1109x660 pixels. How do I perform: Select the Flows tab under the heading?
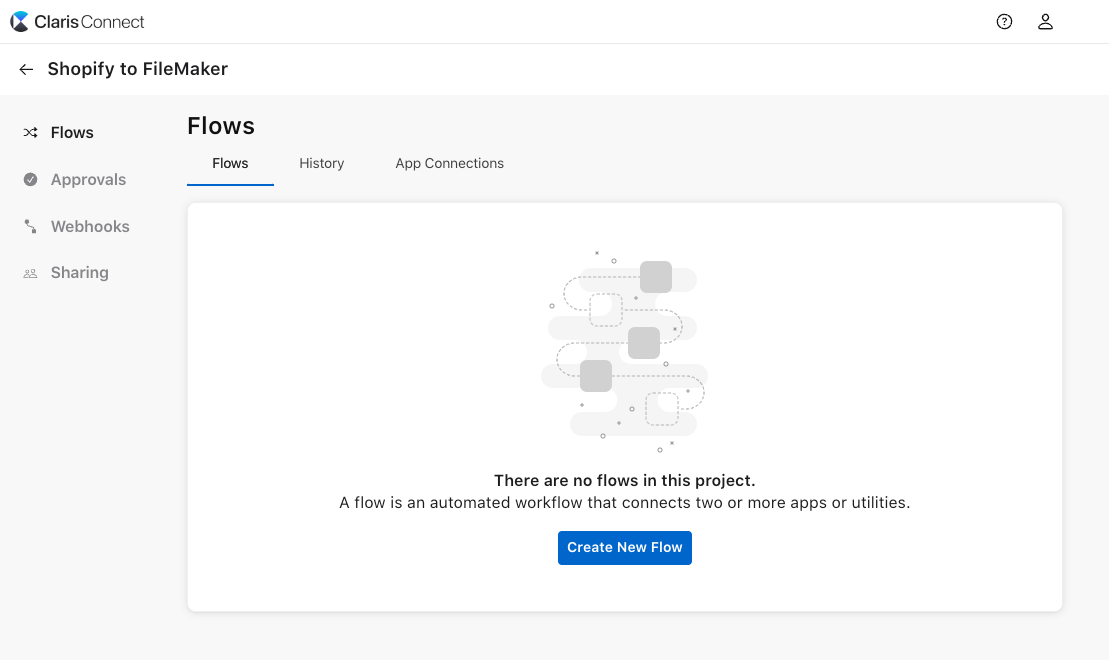[230, 163]
